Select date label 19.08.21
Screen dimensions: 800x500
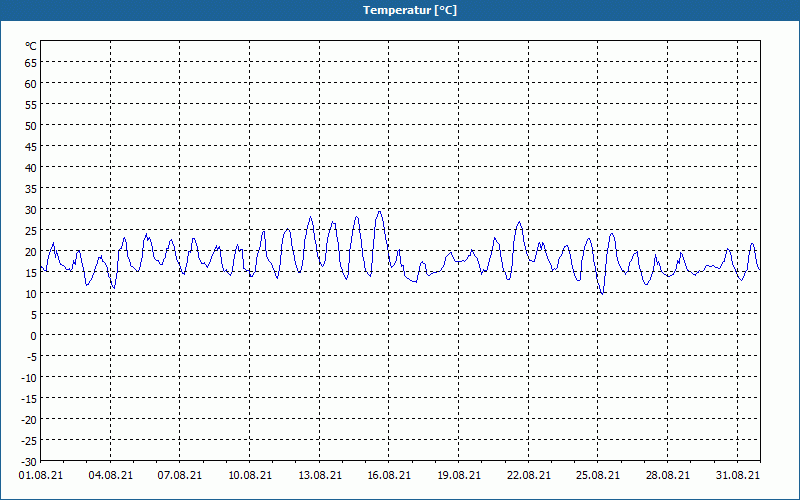click(459, 475)
